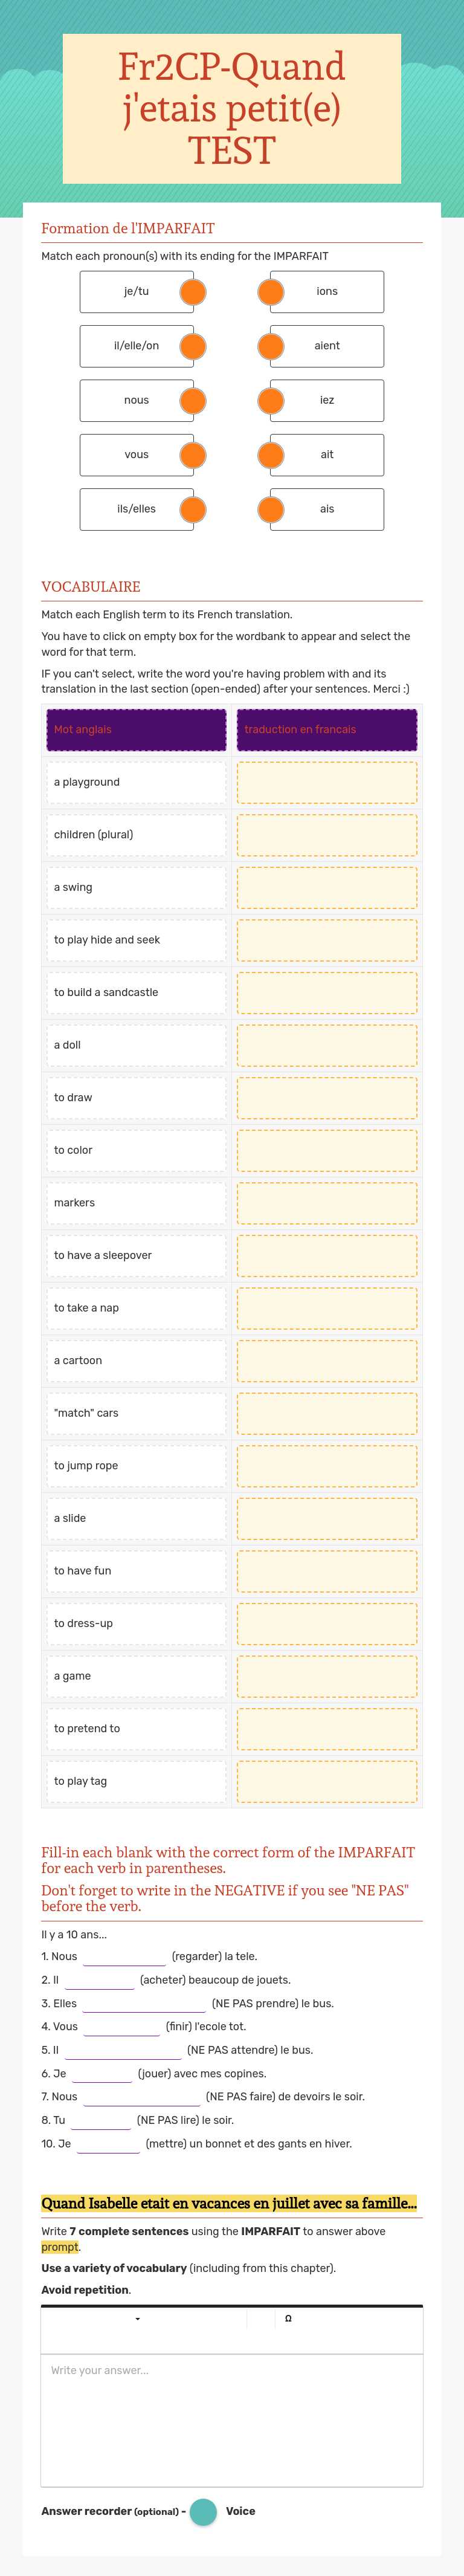464x2576 pixels.
Task: Select the orange connector beside "je/tu"
Action: pyautogui.click(x=193, y=292)
